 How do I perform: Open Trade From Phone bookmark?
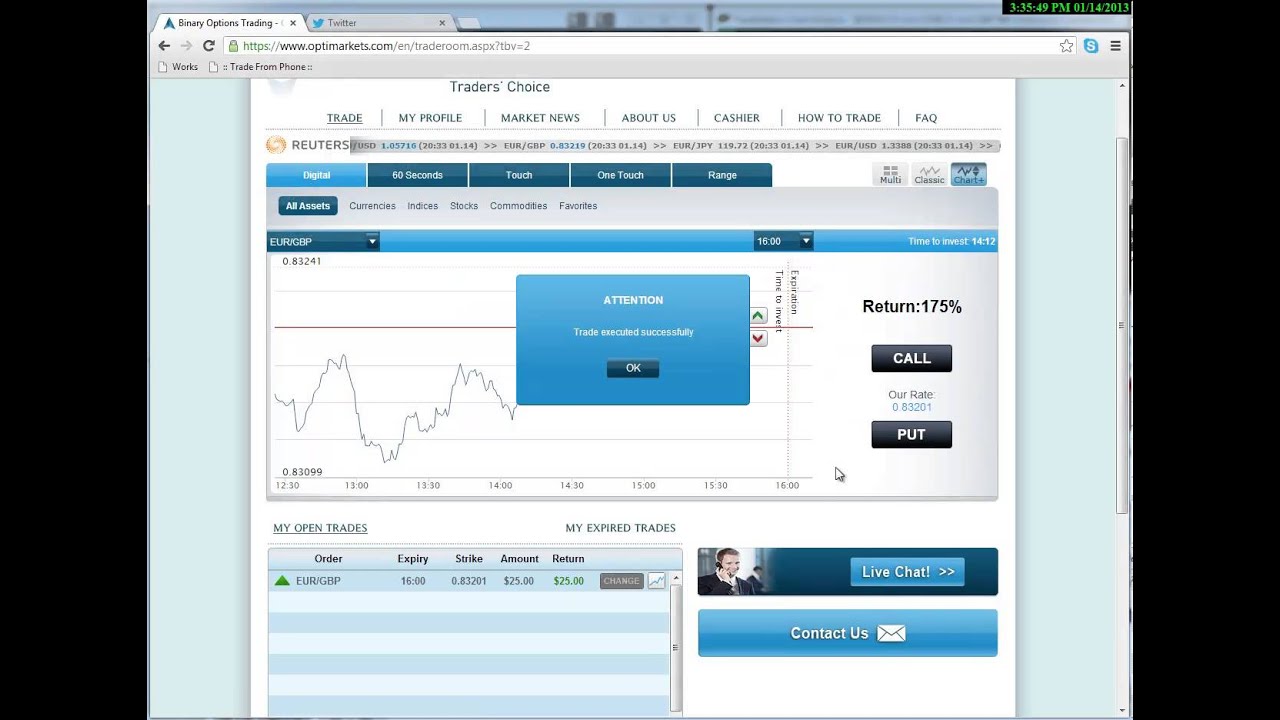(x=260, y=67)
